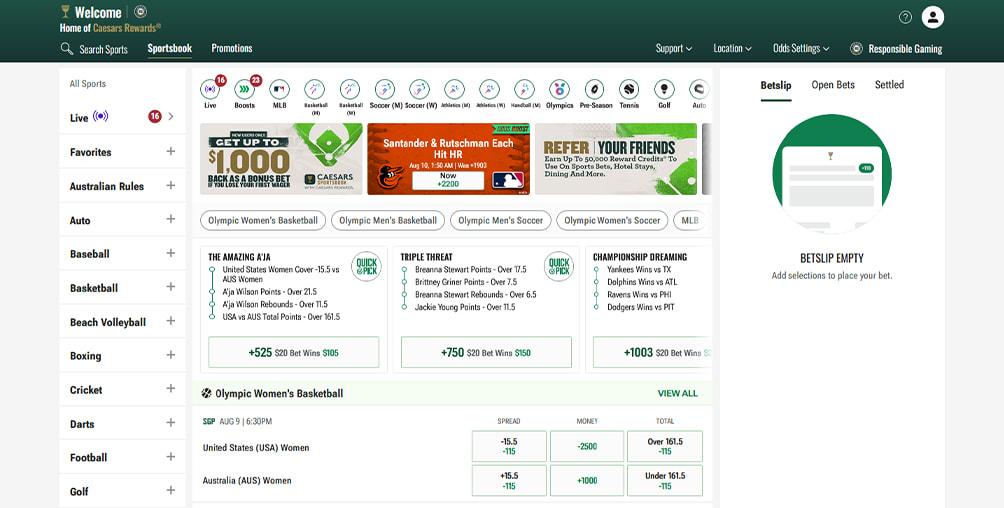Open the $1,000 bonus bet banner
1004x508 pixels.
281,159
